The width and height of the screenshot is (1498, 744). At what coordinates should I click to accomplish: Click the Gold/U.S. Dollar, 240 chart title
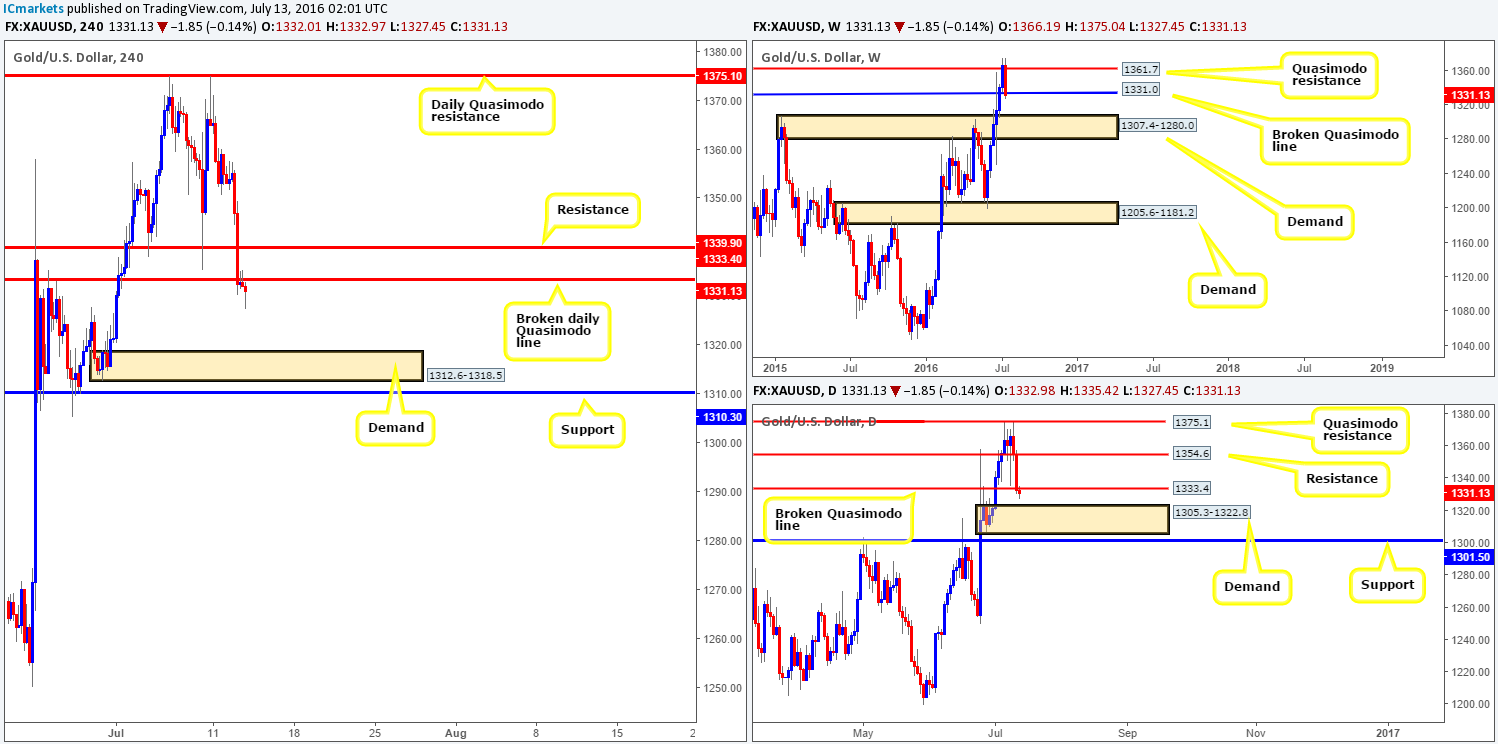click(78, 58)
